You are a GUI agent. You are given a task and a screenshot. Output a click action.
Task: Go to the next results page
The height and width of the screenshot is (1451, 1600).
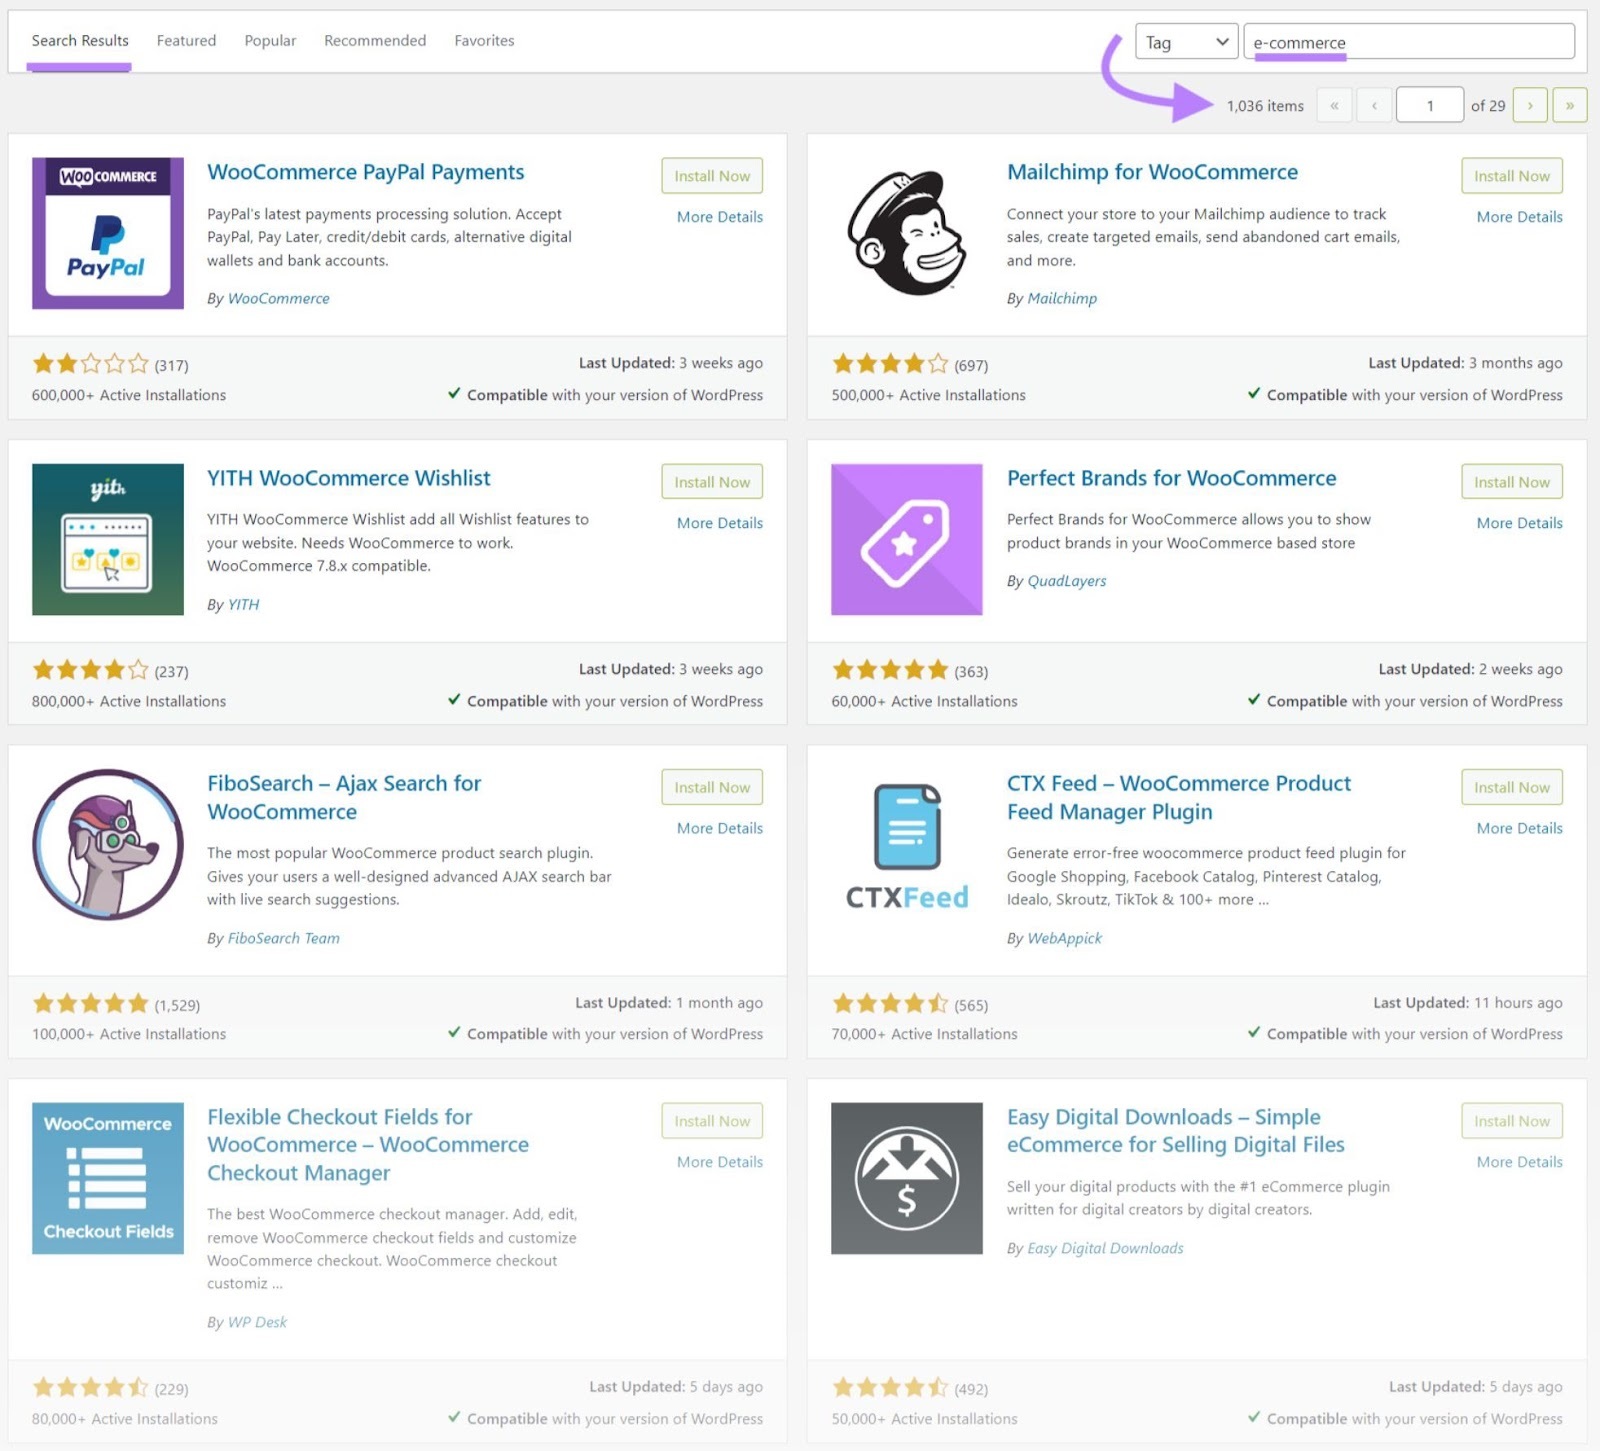1530,105
